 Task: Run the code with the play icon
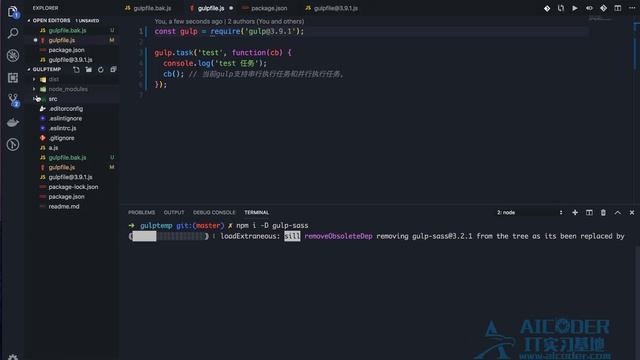point(575,8)
